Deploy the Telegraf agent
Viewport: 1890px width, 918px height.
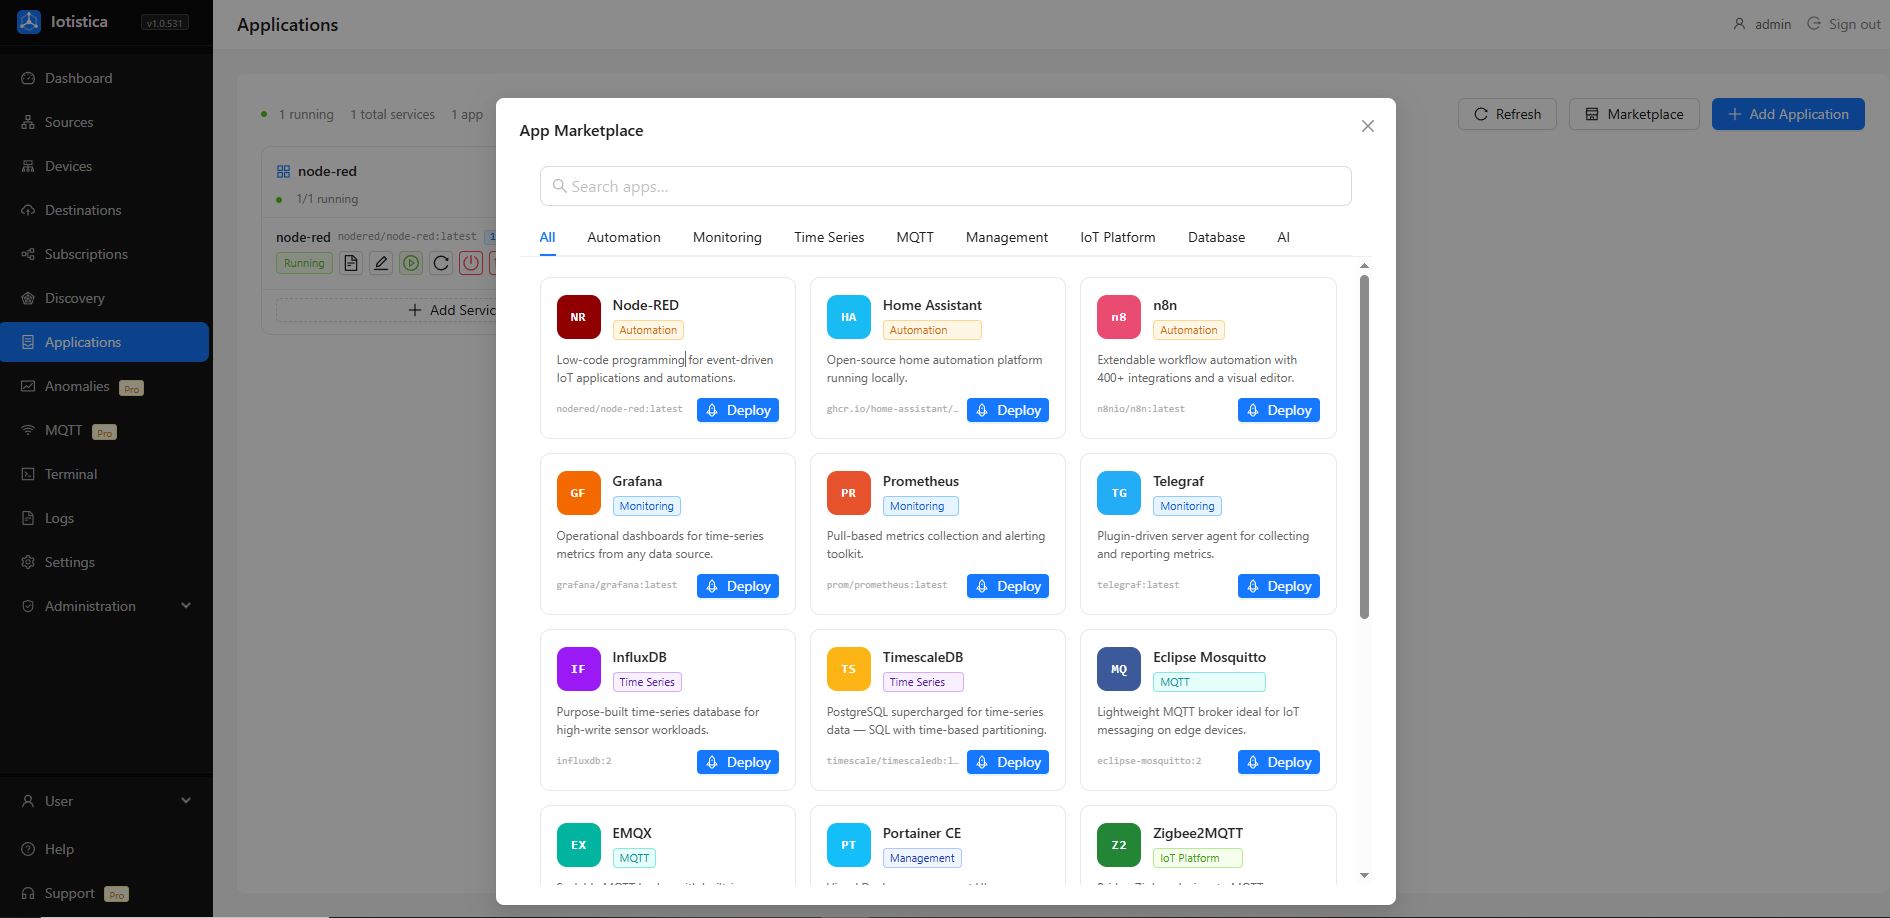click(1279, 586)
